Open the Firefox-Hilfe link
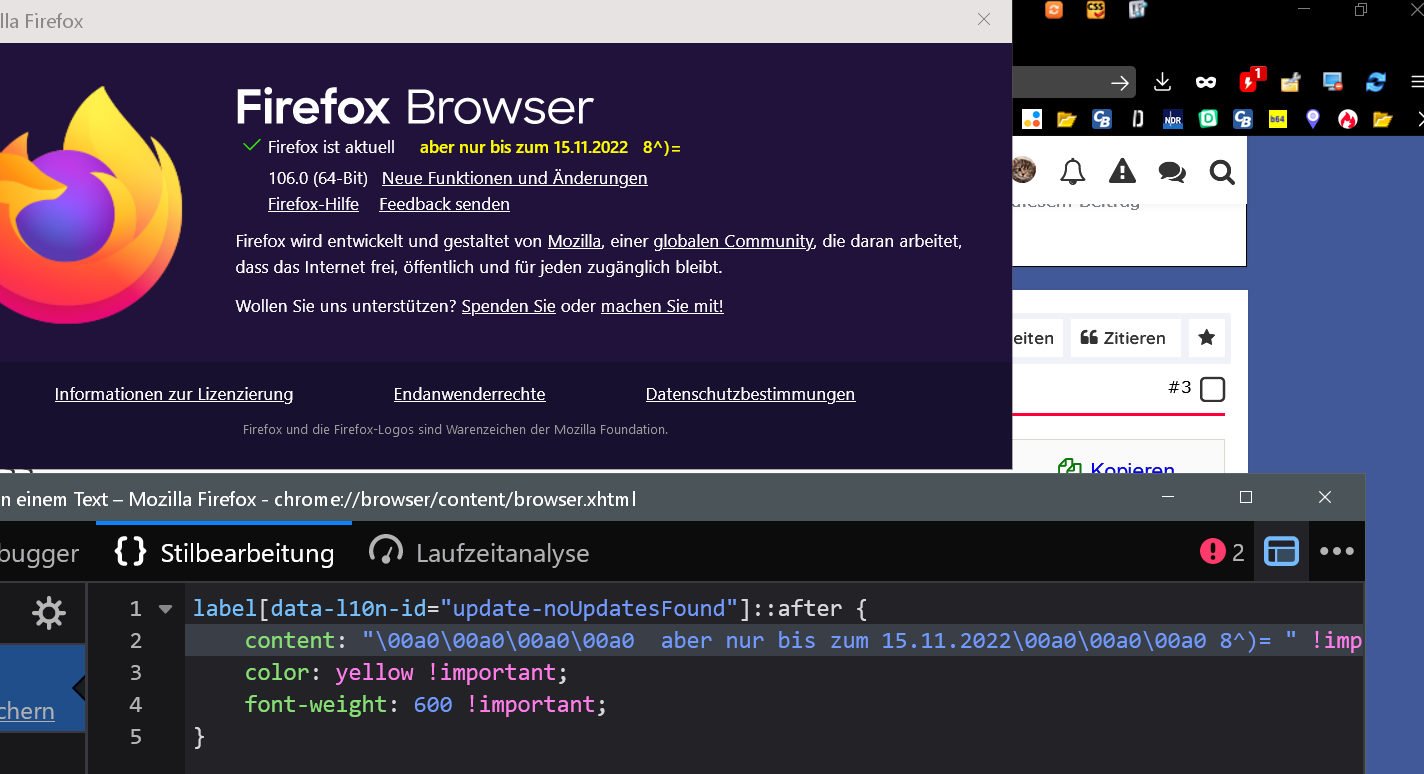1424x774 pixels. pyautogui.click(x=313, y=204)
